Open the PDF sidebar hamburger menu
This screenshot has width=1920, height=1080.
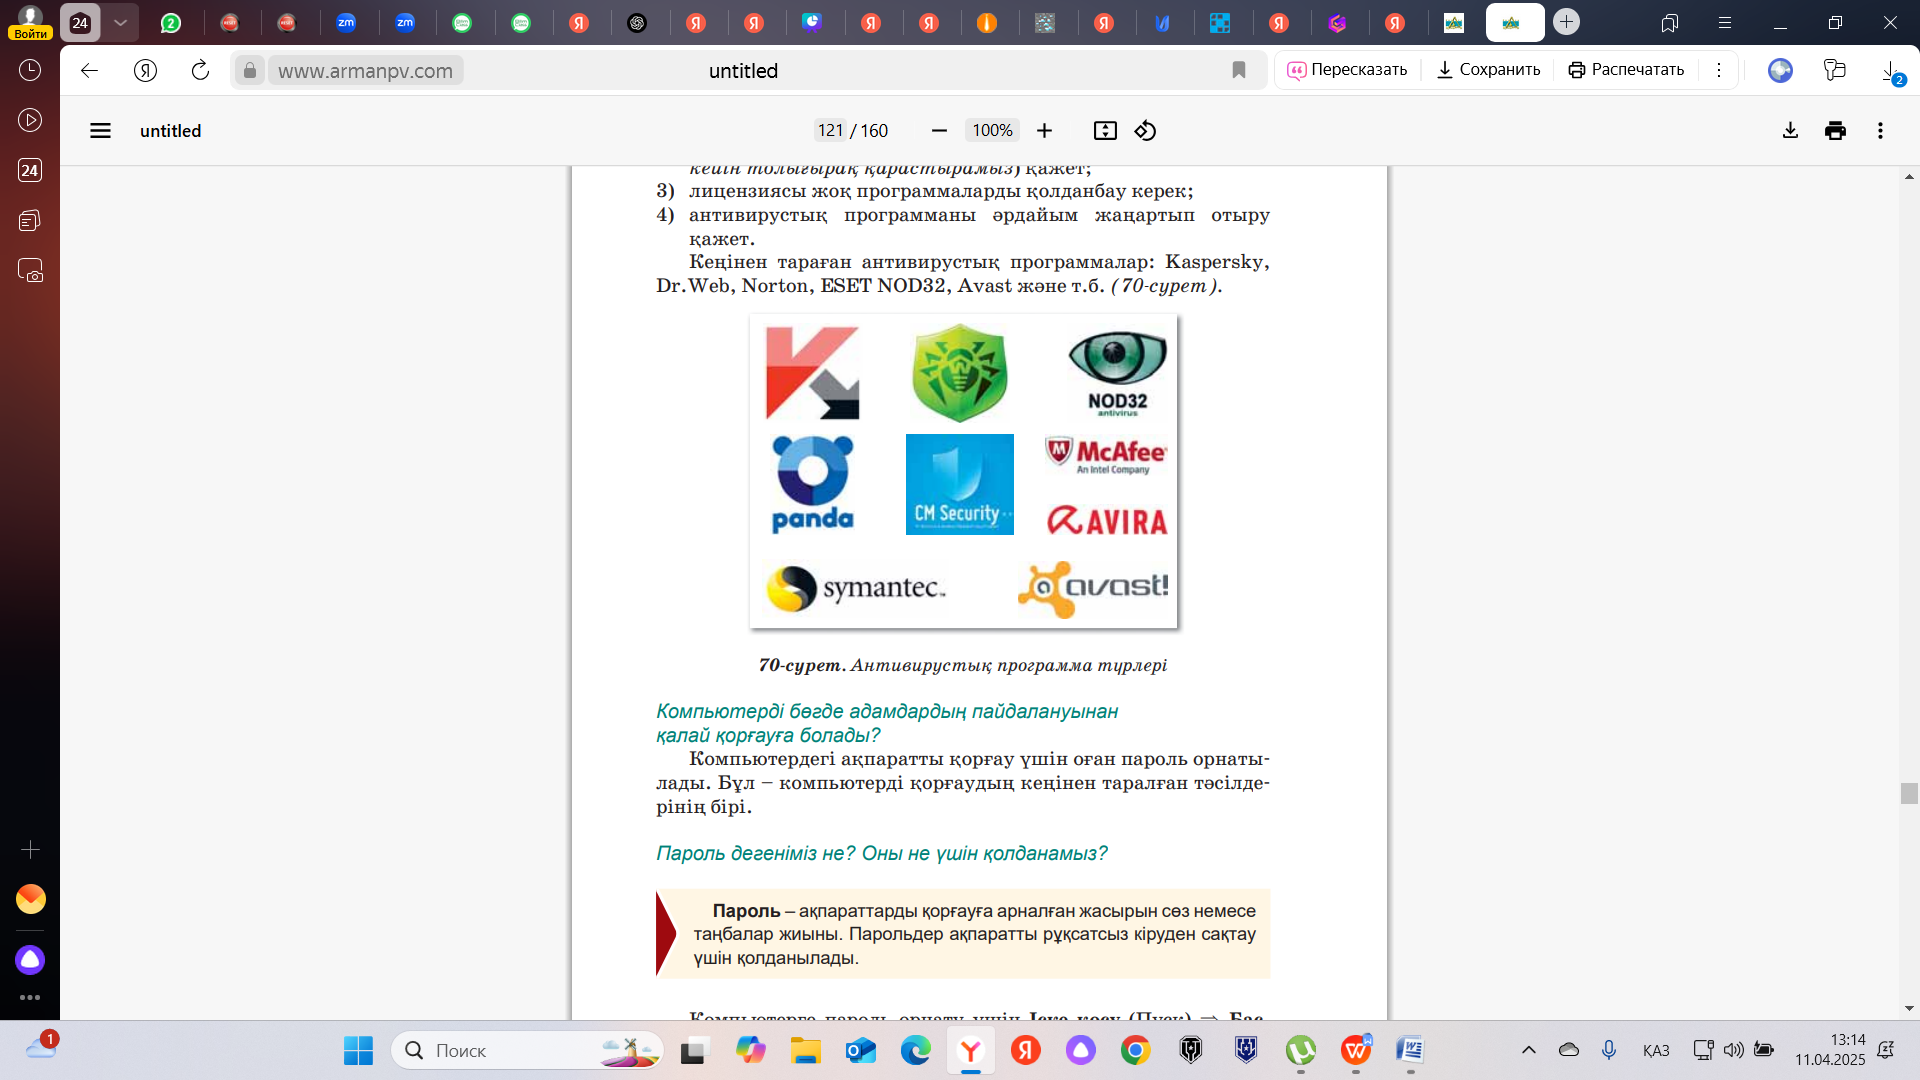click(100, 131)
